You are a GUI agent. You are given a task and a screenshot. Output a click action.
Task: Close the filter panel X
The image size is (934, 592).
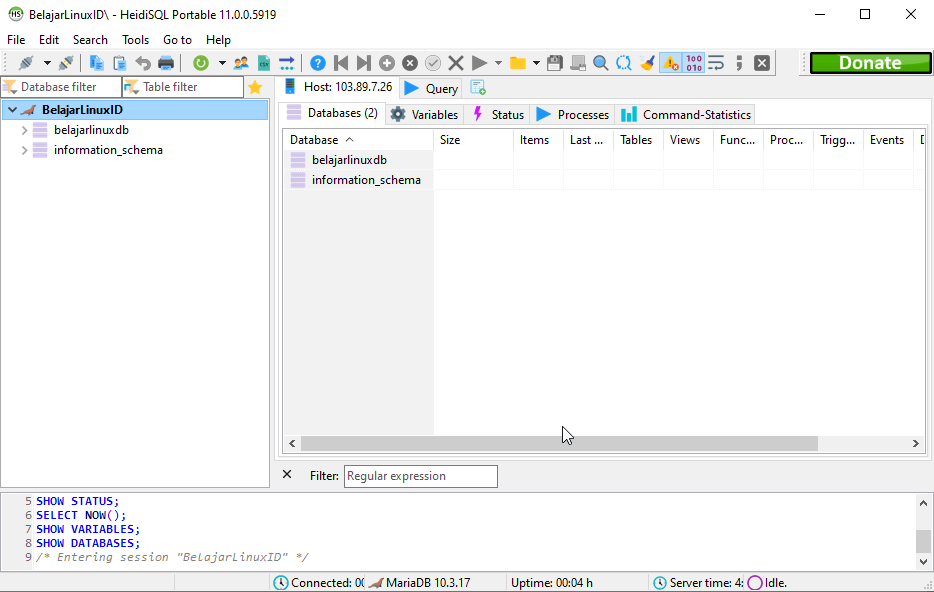coord(287,475)
